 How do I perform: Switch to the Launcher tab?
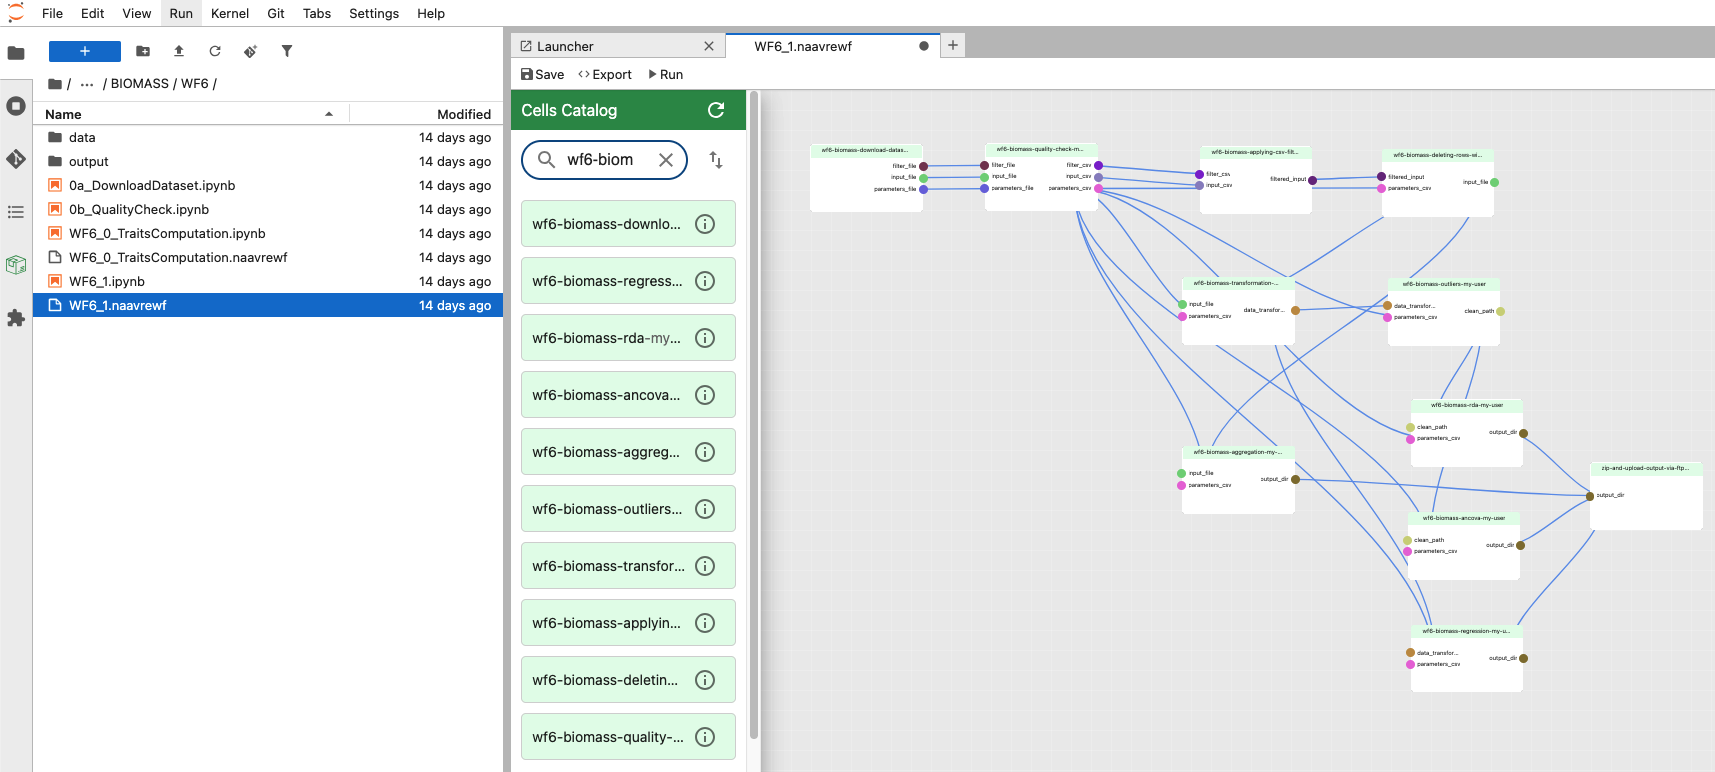click(565, 46)
